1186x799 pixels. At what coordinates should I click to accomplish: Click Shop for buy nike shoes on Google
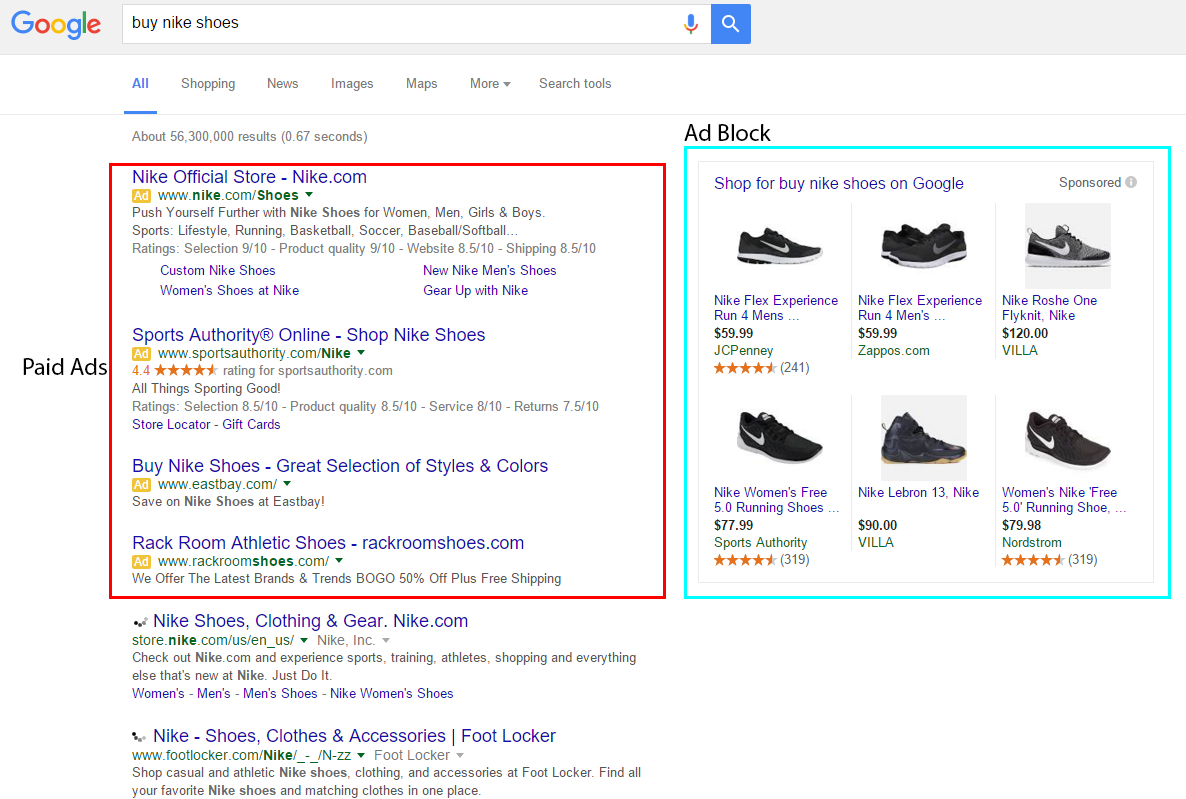pyautogui.click(x=839, y=184)
